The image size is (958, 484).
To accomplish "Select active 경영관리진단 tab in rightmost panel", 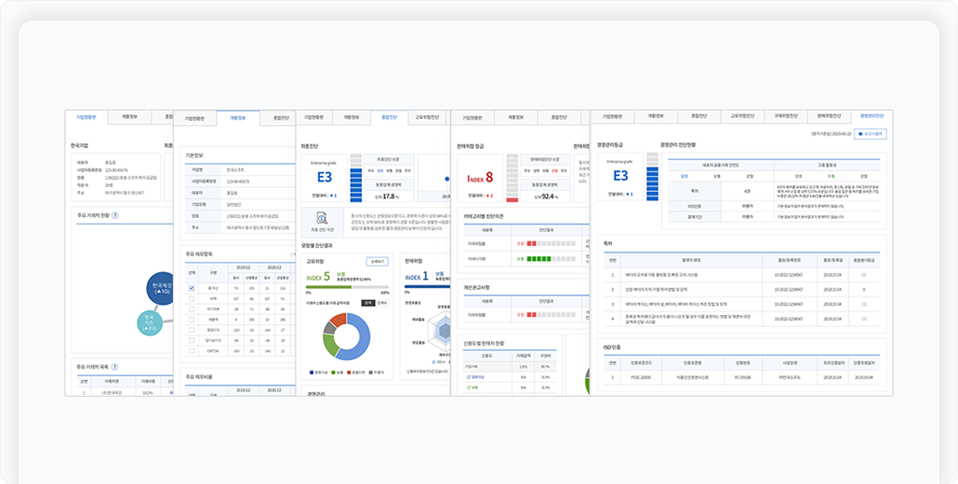I will [x=872, y=117].
